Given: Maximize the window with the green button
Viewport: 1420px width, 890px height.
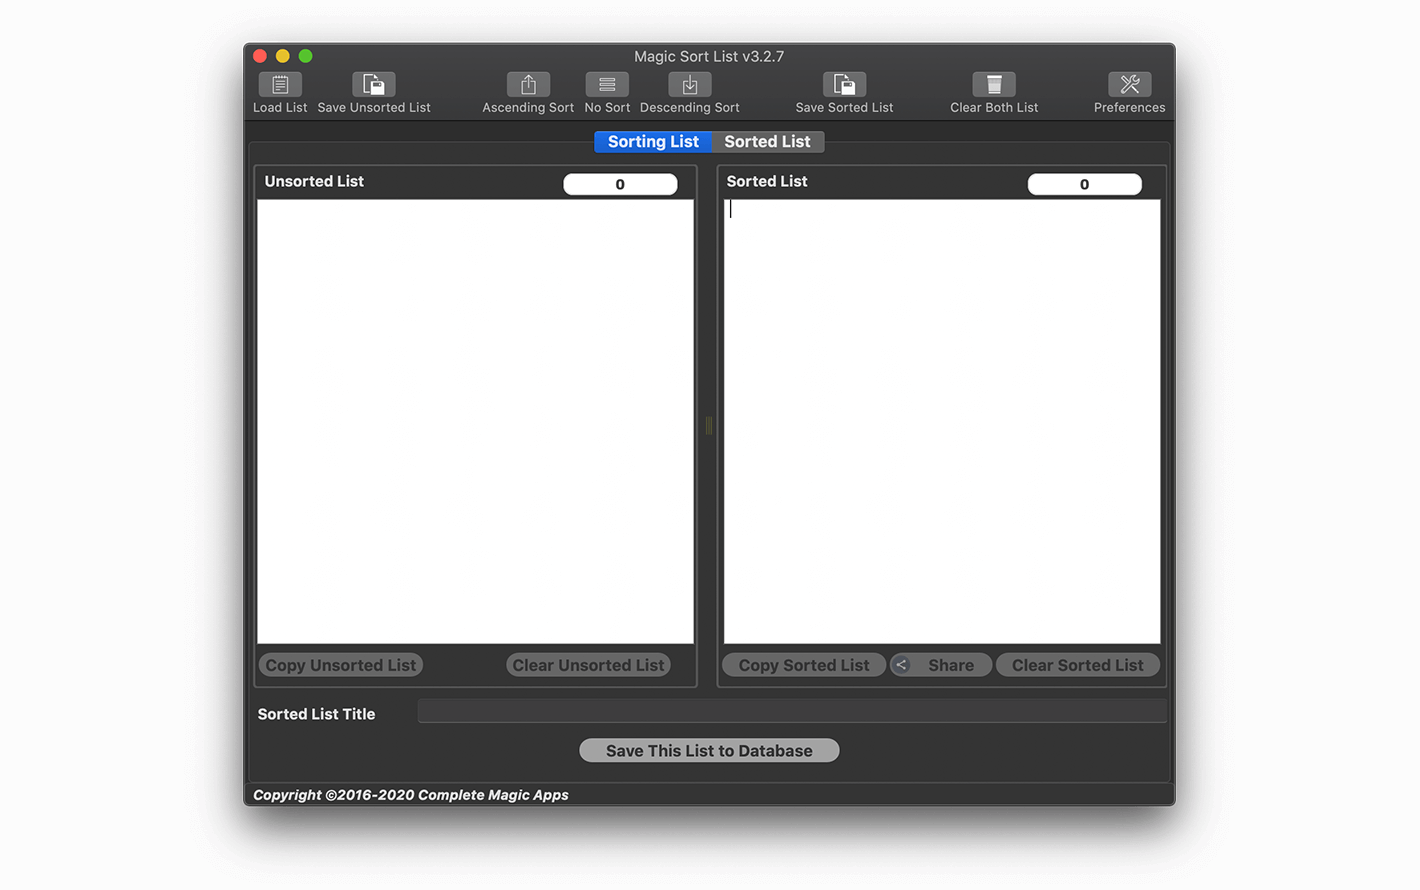Looking at the screenshot, I should pyautogui.click(x=306, y=56).
